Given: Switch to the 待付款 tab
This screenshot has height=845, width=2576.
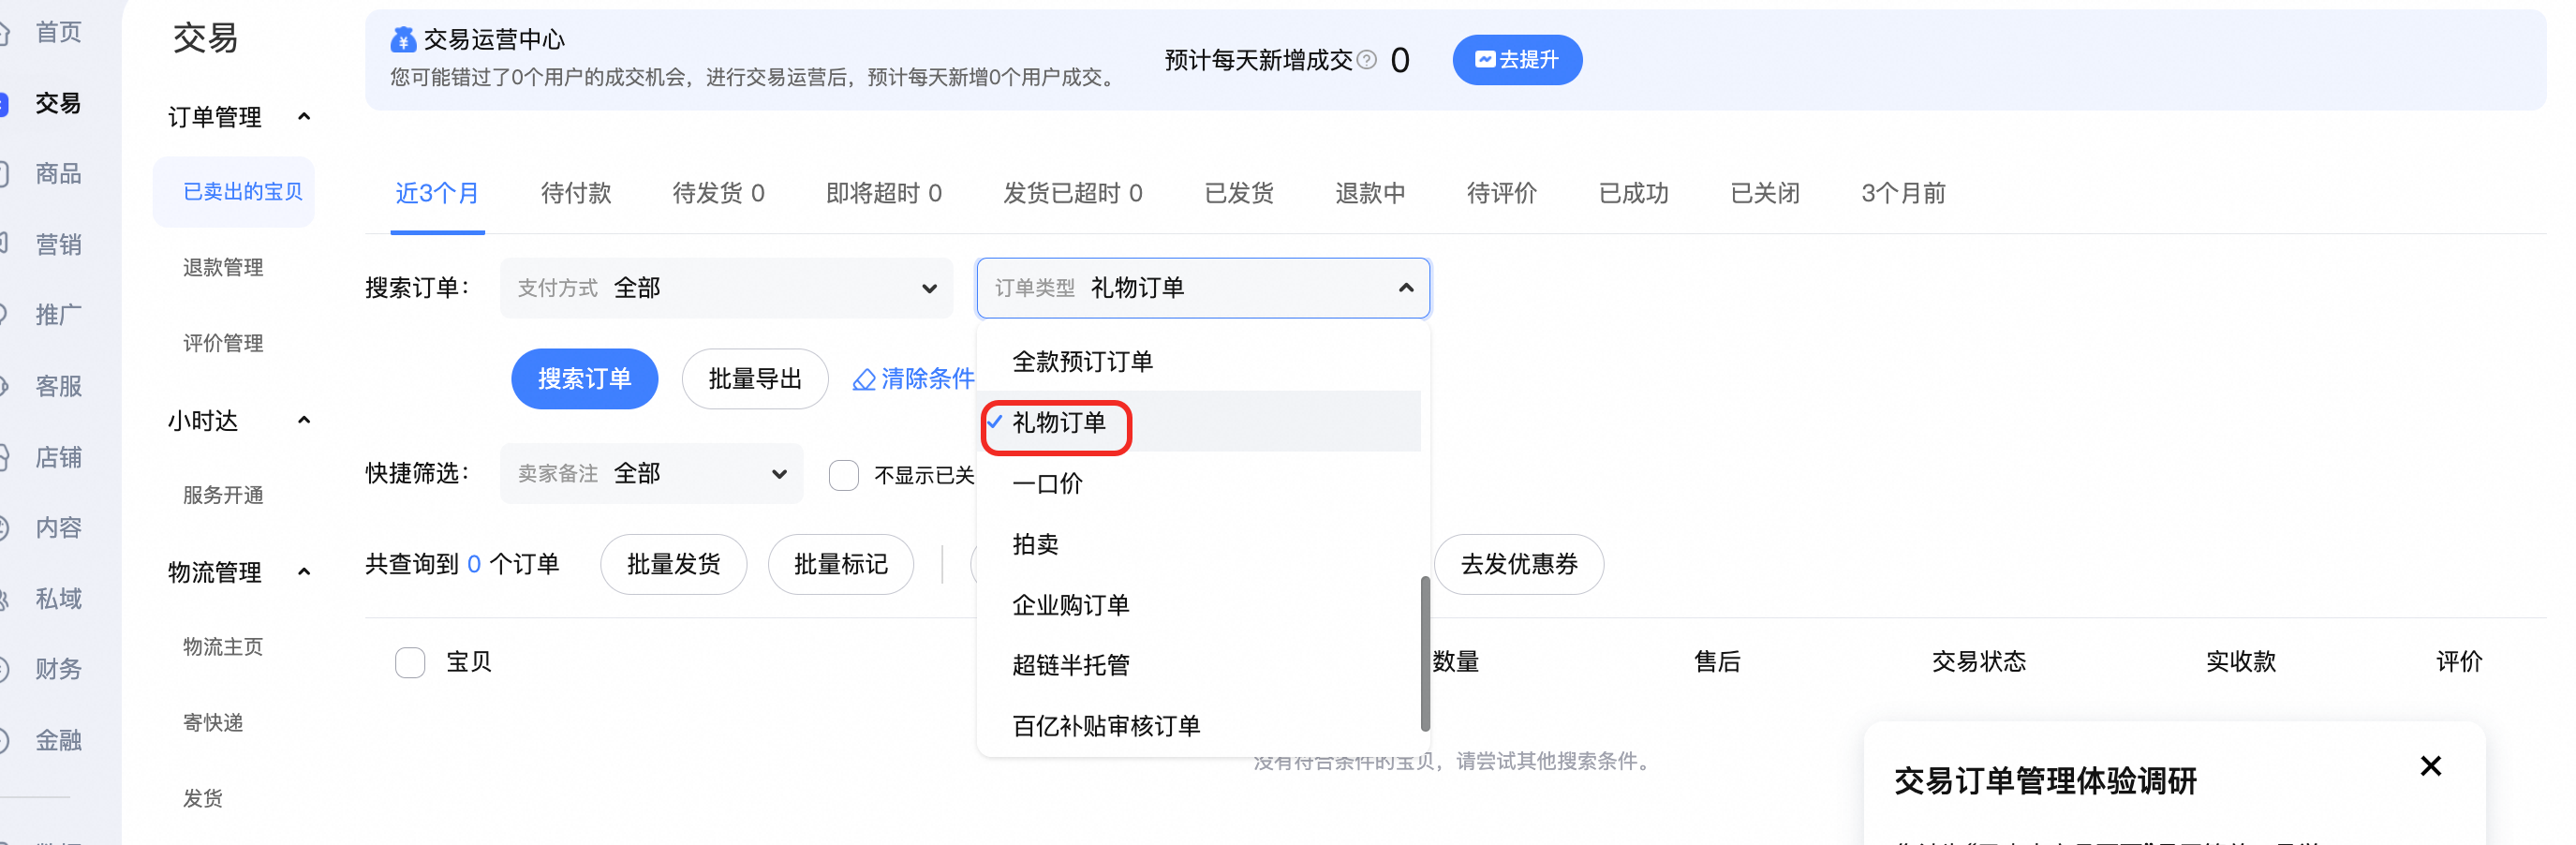Looking at the screenshot, I should coord(576,193).
